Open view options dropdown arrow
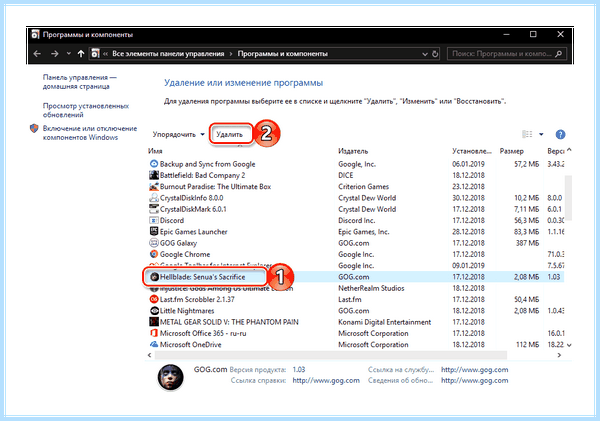The image size is (600, 421). coord(541,134)
